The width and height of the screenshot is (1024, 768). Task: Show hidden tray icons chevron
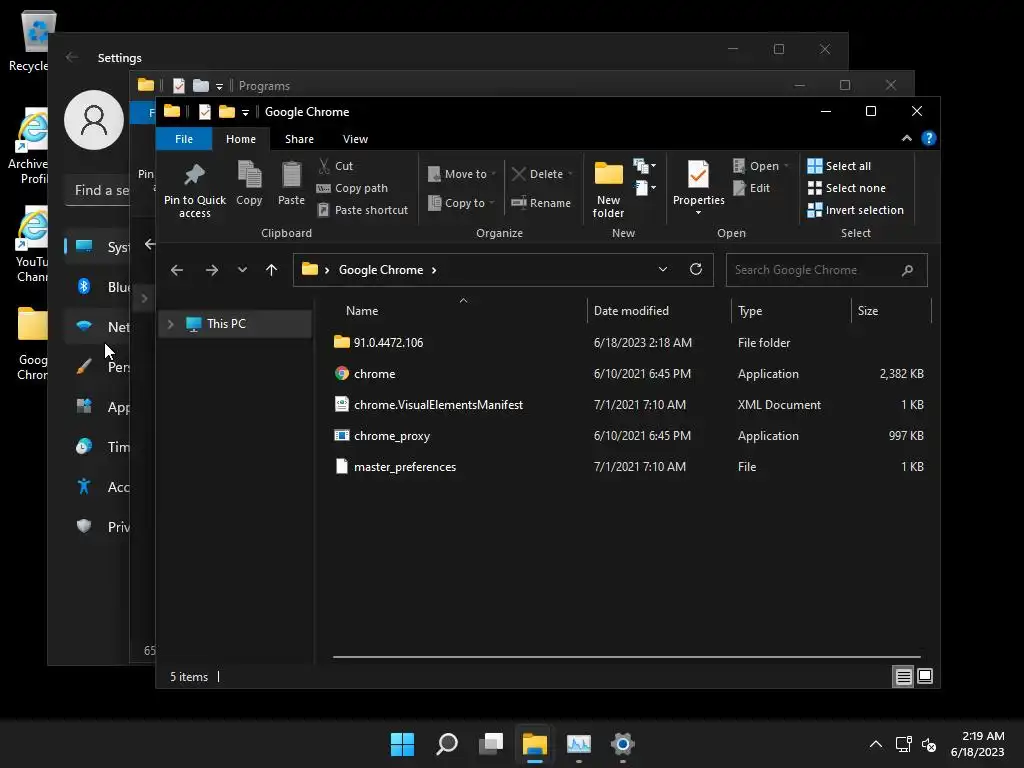[876, 744]
